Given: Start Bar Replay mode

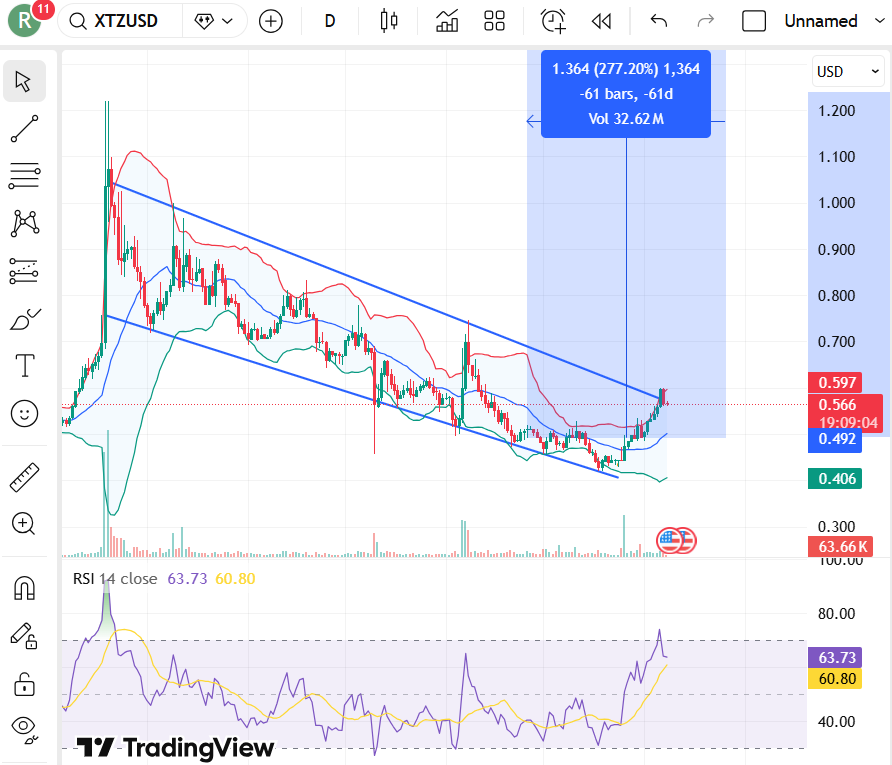Looking at the screenshot, I should [601, 20].
